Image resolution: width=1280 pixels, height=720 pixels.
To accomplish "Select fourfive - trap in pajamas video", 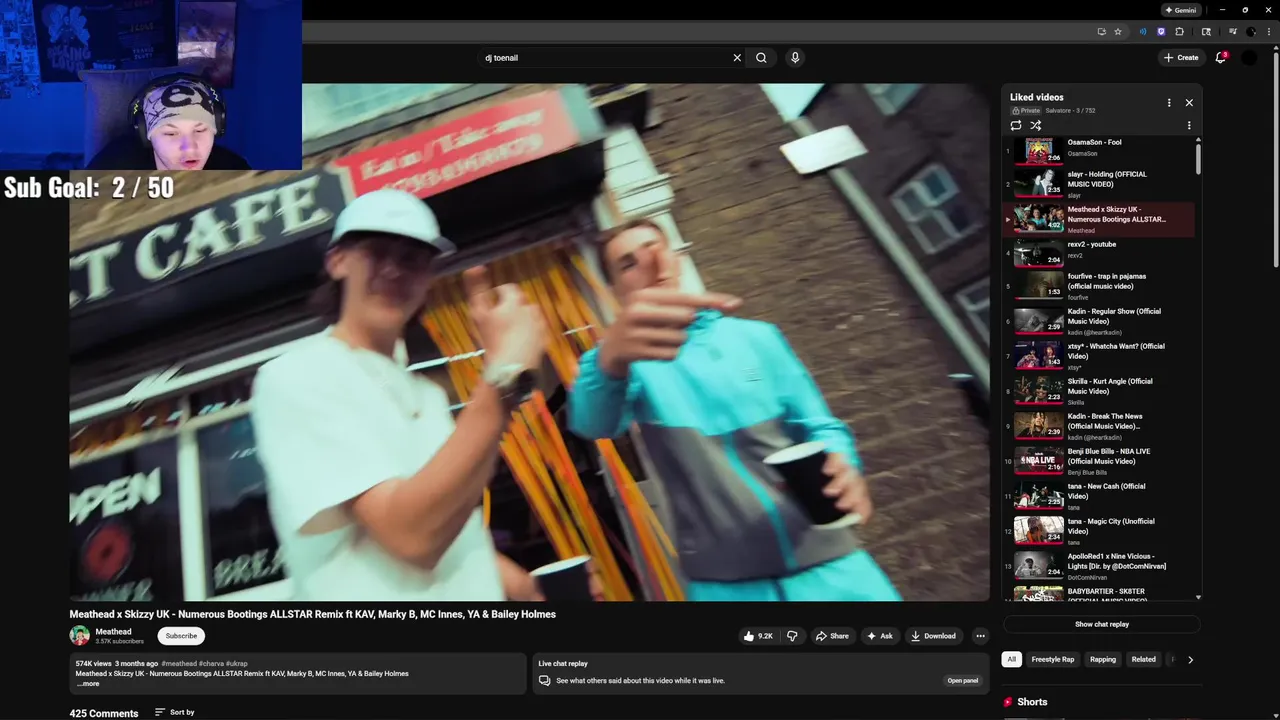I will point(1100,286).
